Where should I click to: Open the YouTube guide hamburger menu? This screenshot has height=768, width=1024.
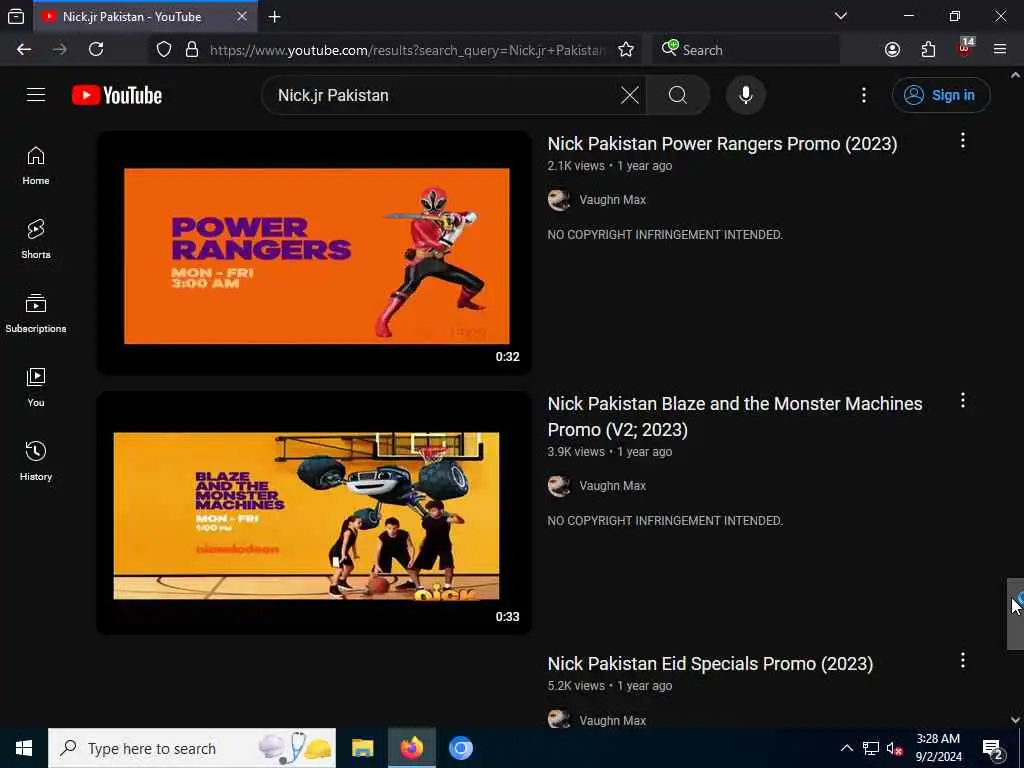pyautogui.click(x=36, y=95)
